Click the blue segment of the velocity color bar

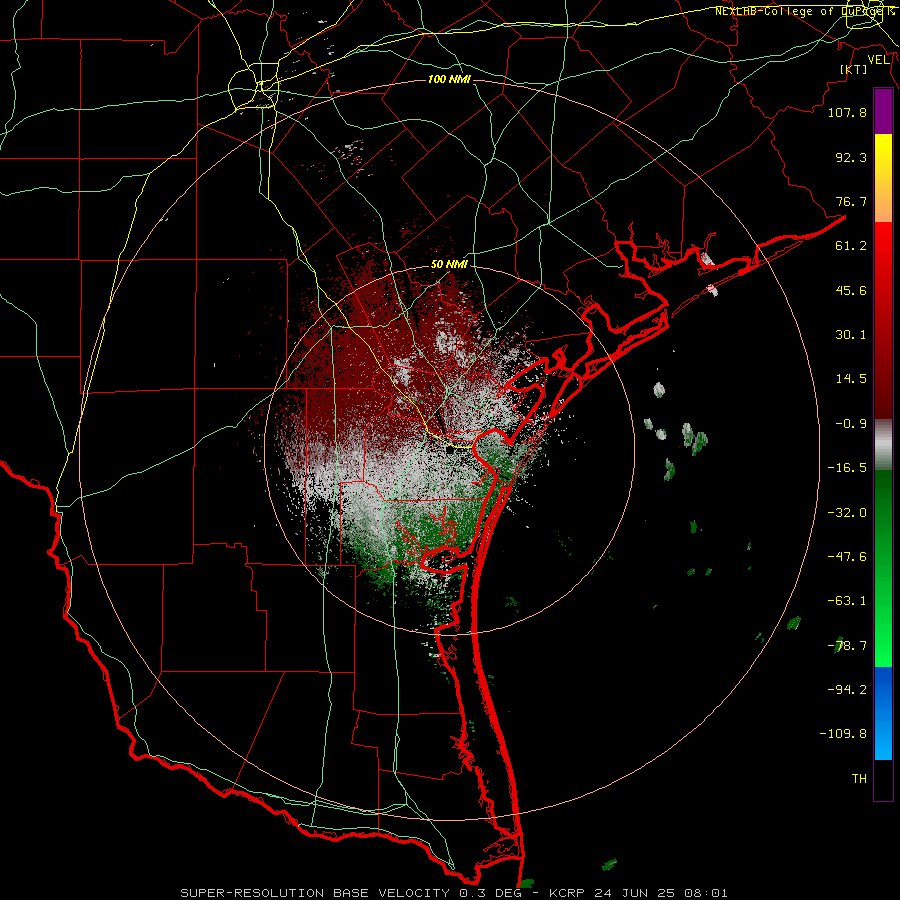tap(883, 713)
